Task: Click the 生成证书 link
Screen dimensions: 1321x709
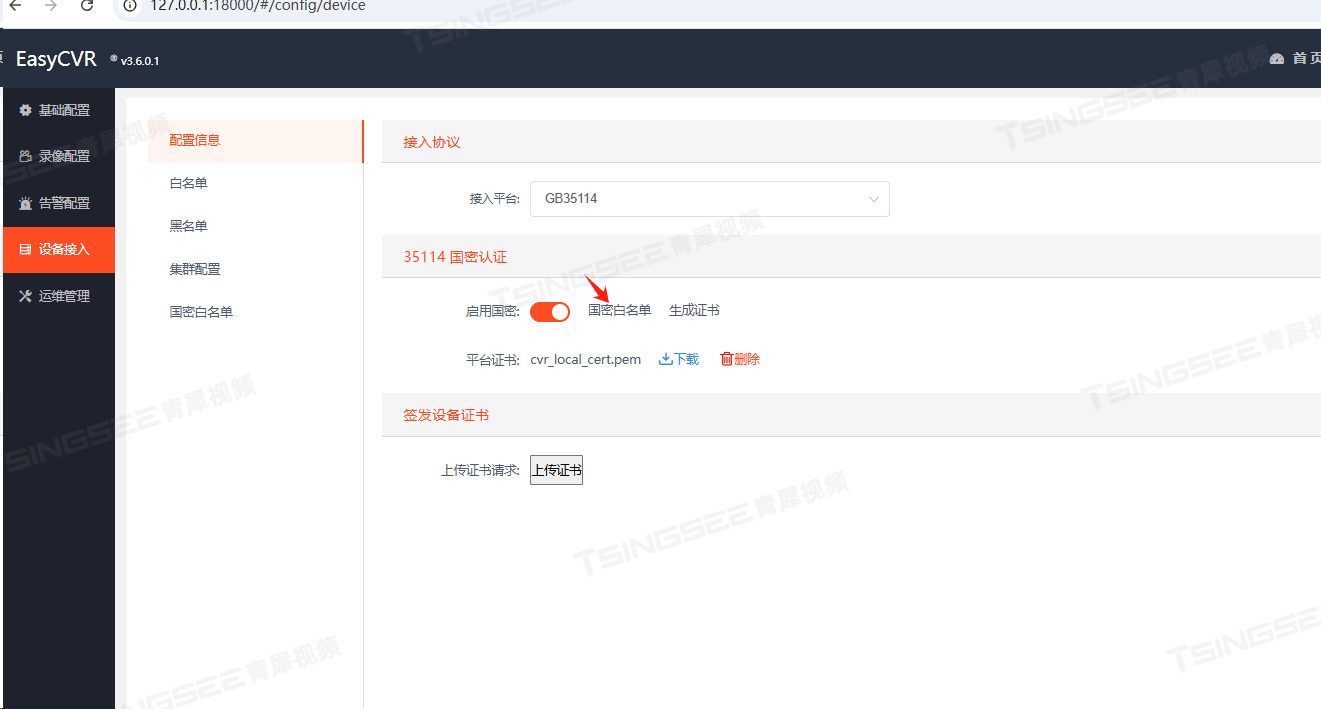Action: tap(694, 311)
